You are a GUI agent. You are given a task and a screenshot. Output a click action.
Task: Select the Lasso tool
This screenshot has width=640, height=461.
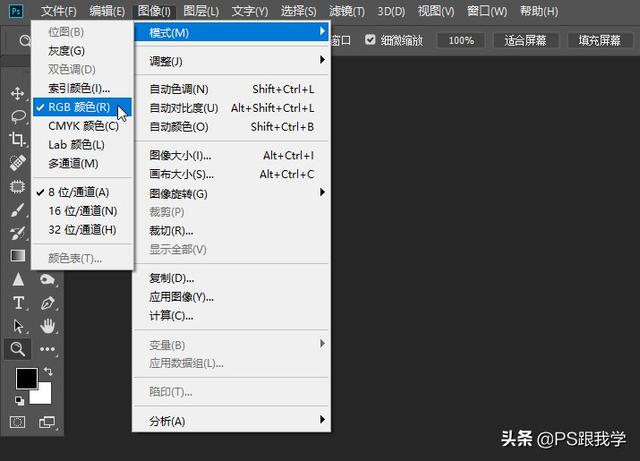[x=18, y=117]
